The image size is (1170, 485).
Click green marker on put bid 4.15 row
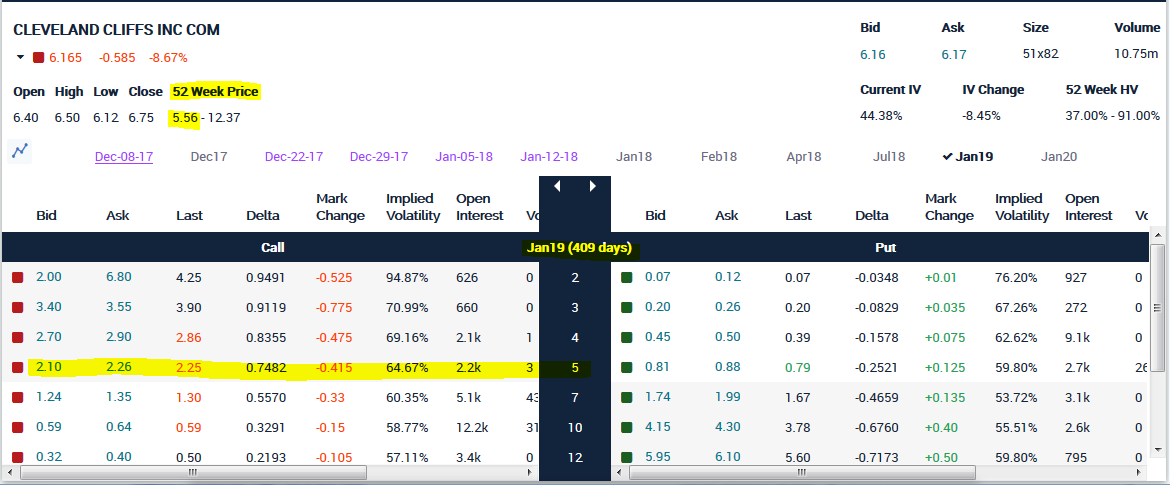click(x=627, y=428)
